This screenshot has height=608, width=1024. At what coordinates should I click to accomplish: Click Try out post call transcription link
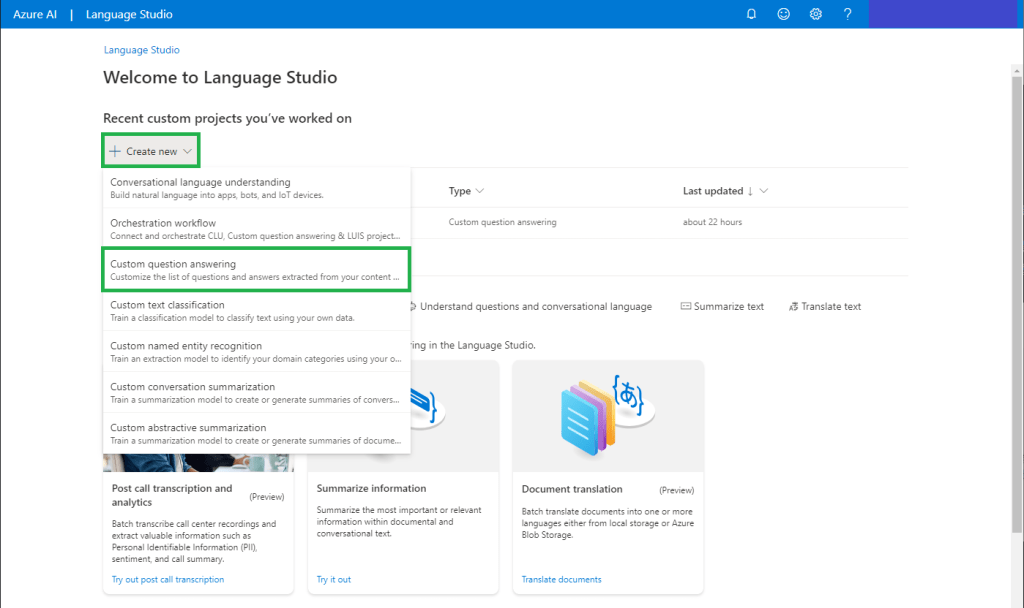point(168,579)
